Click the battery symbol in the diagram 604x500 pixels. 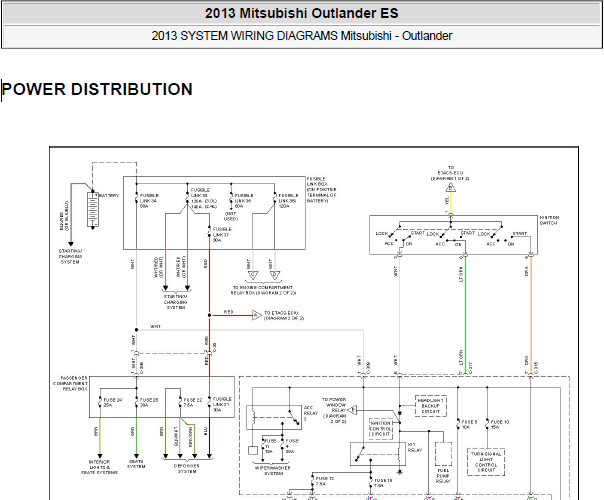[x=93, y=210]
